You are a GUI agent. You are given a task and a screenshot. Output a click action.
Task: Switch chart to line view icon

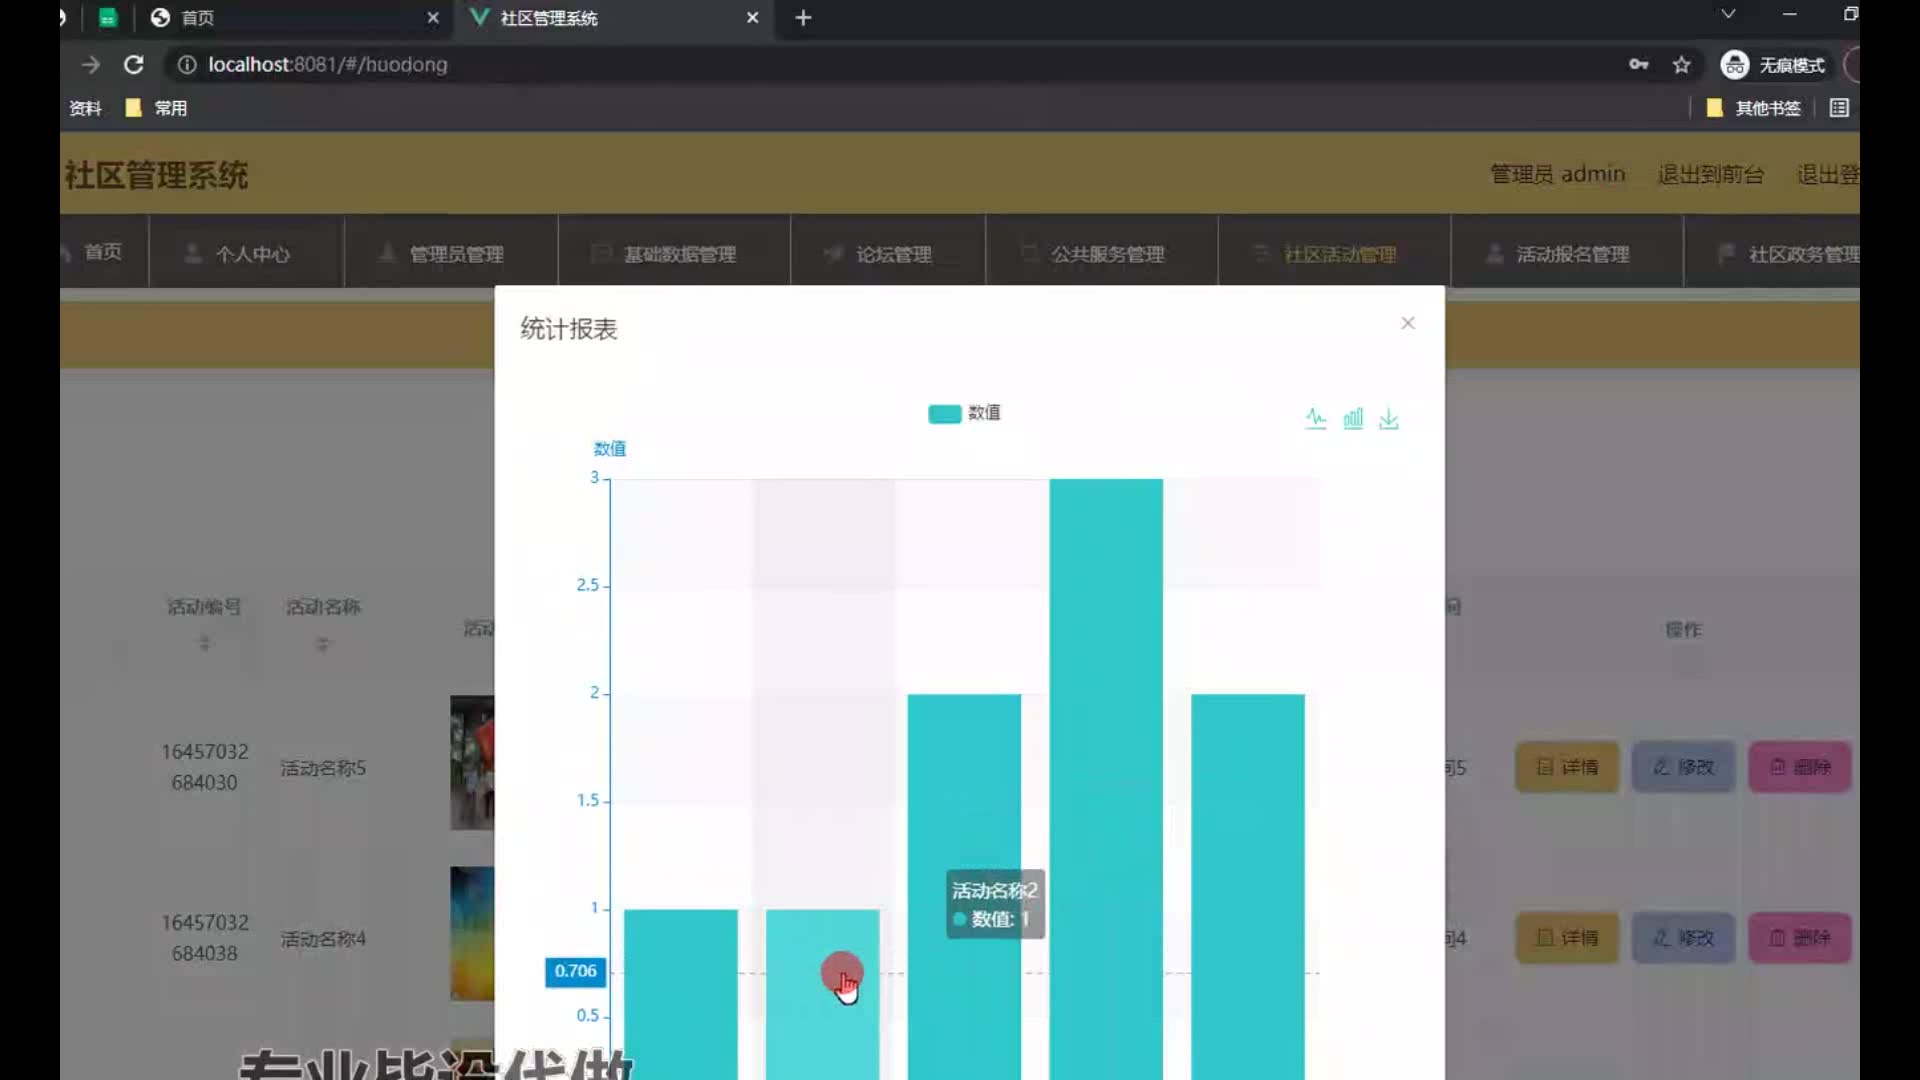pyautogui.click(x=1315, y=419)
